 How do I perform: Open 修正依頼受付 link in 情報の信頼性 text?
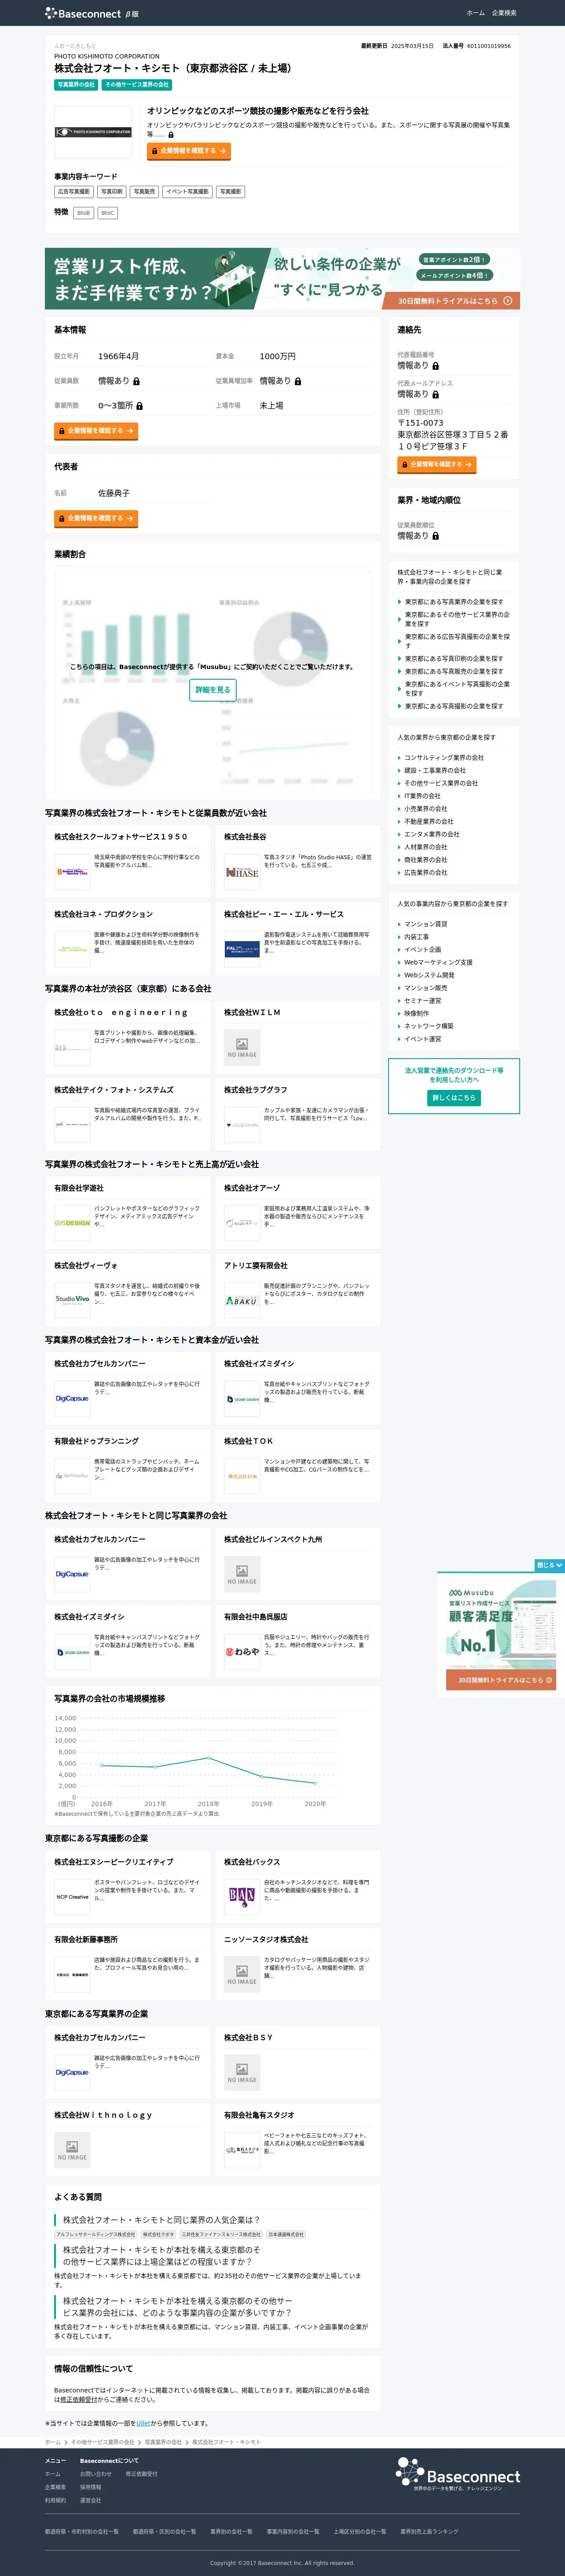(79, 2399)
